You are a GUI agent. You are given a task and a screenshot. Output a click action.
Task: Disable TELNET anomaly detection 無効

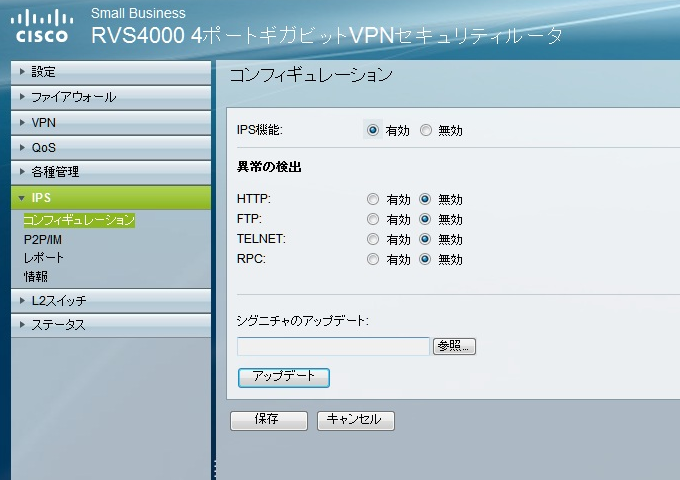click(425, 239)
